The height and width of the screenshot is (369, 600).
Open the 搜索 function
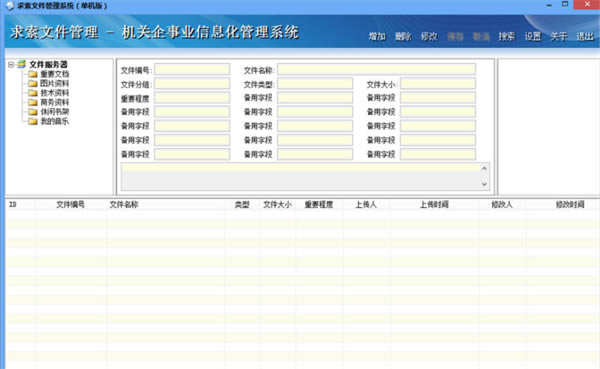pyautogui.click(x=507, y=36)
